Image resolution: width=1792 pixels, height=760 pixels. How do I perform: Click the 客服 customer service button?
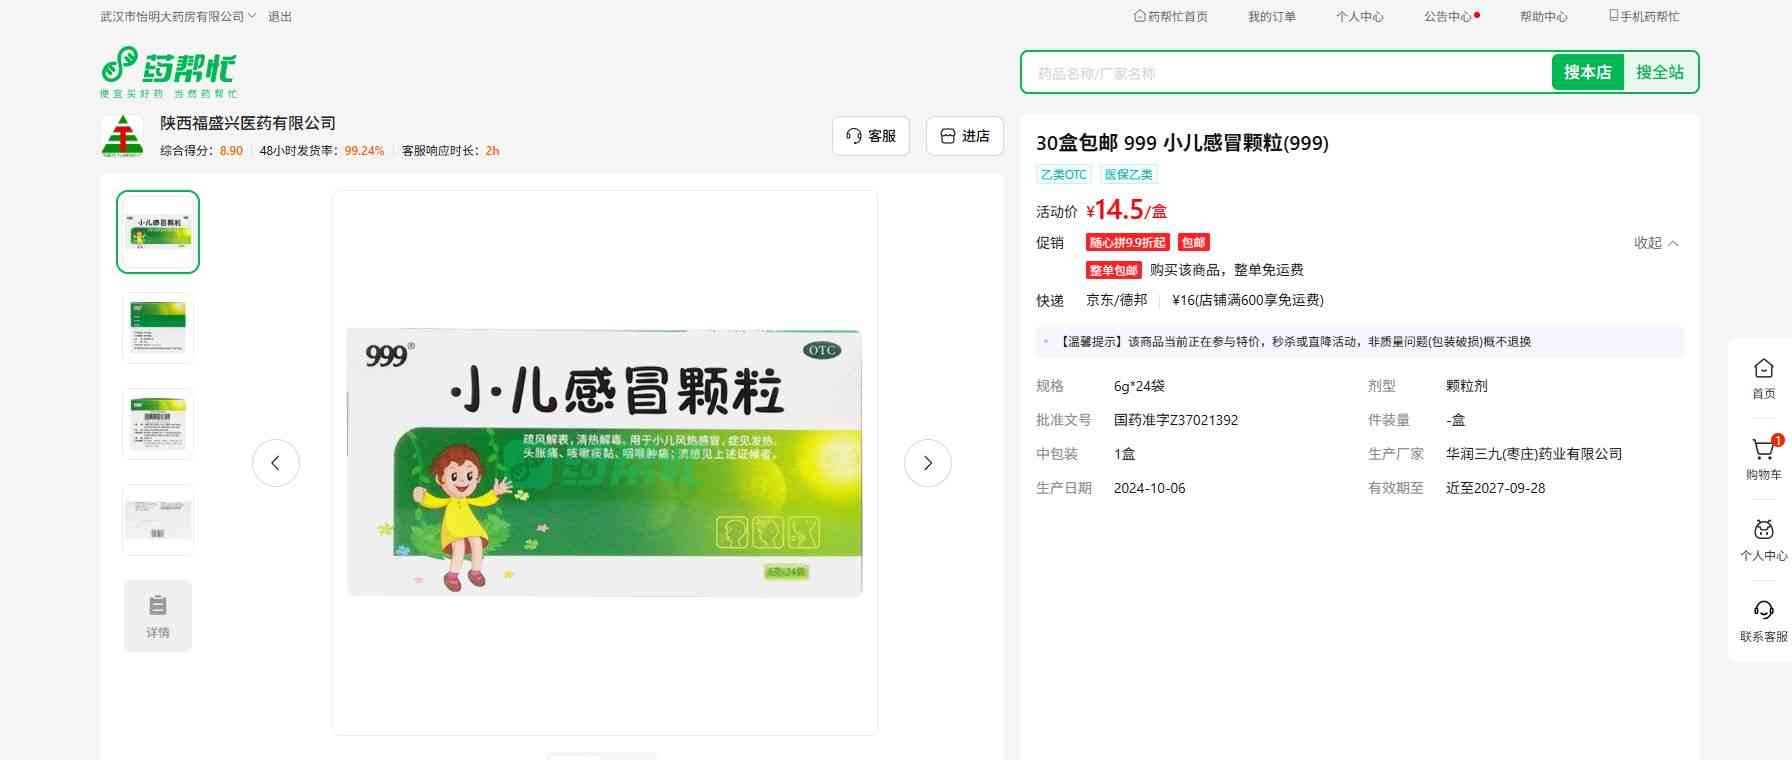point(870,136)
